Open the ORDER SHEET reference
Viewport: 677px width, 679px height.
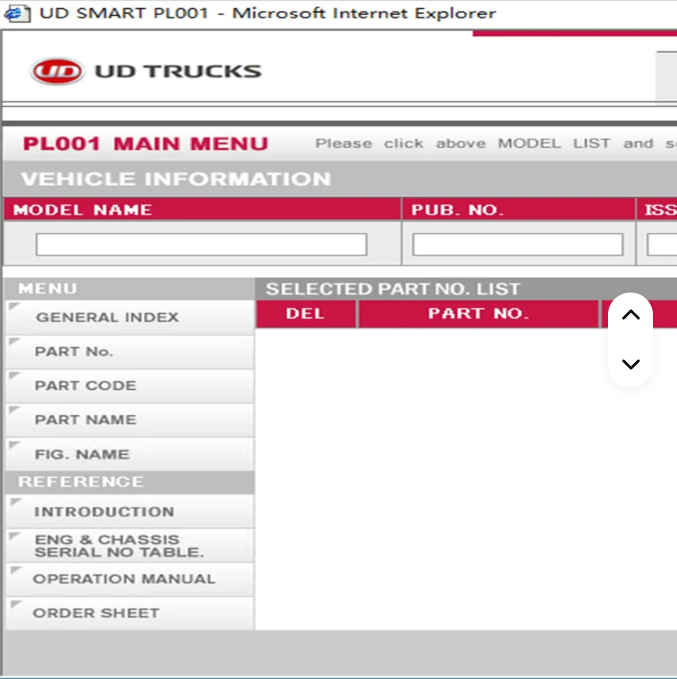130,613
